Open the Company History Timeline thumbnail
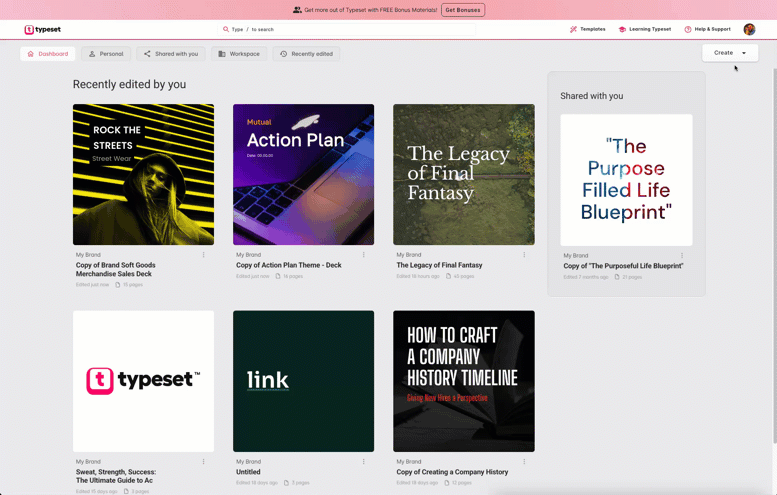The width and height of the screenshot is (777, 495). pos(464,381)
